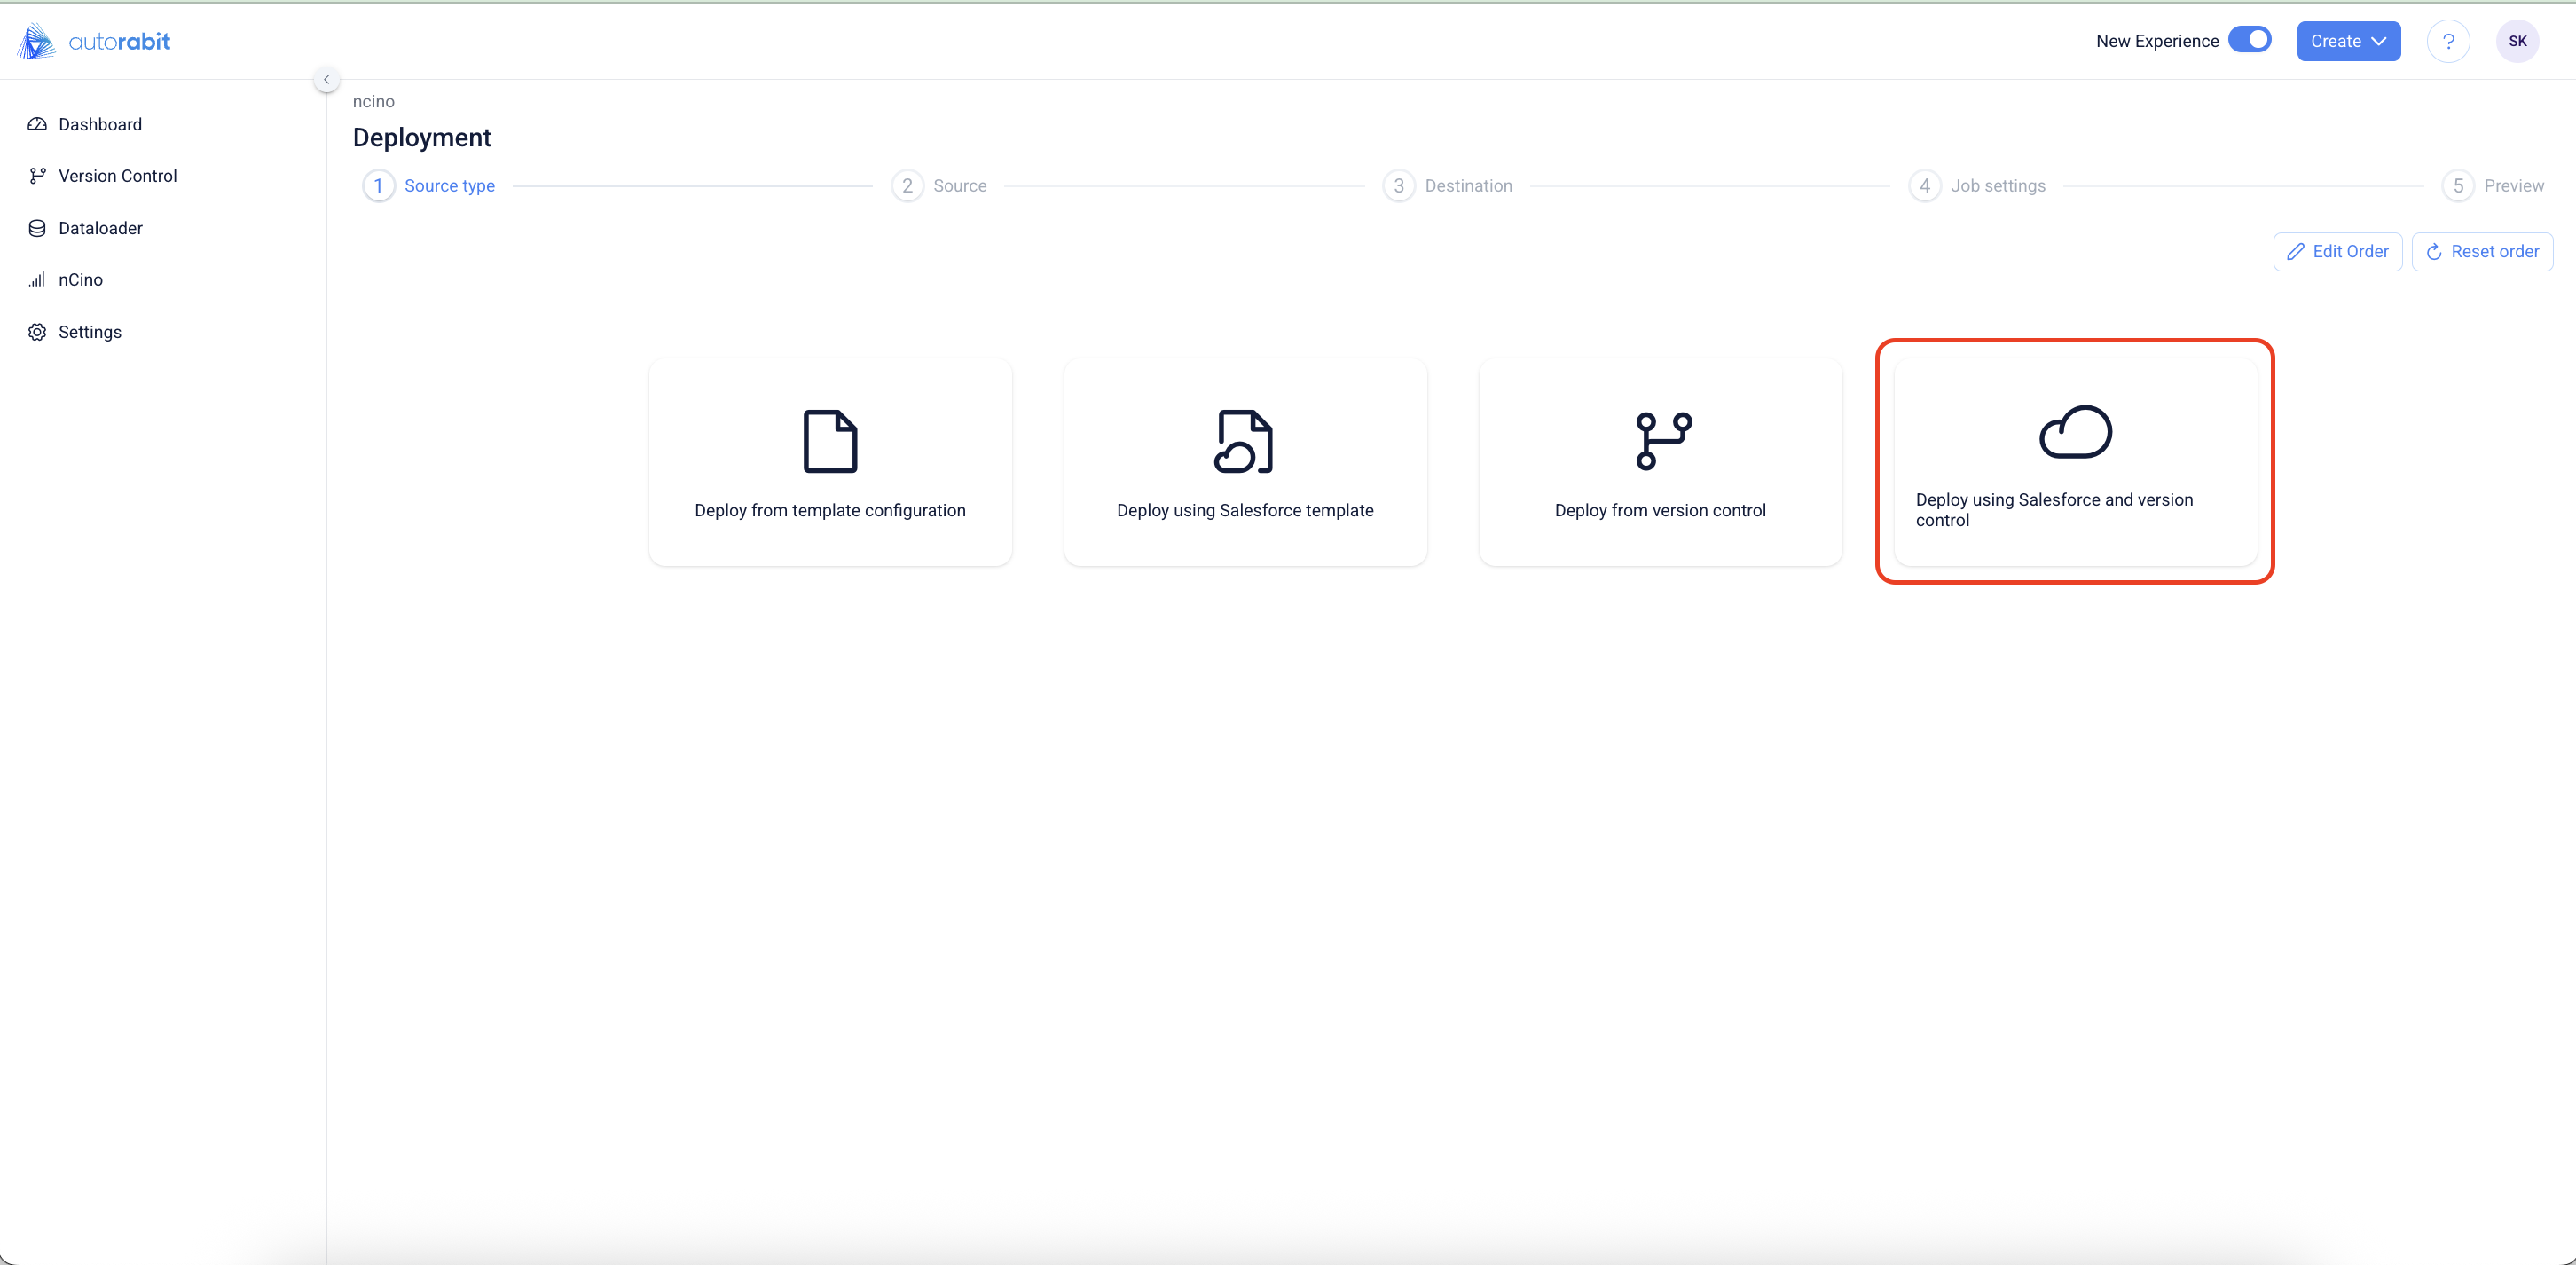Disable the New Experience toggle

tap(2250, 40)
